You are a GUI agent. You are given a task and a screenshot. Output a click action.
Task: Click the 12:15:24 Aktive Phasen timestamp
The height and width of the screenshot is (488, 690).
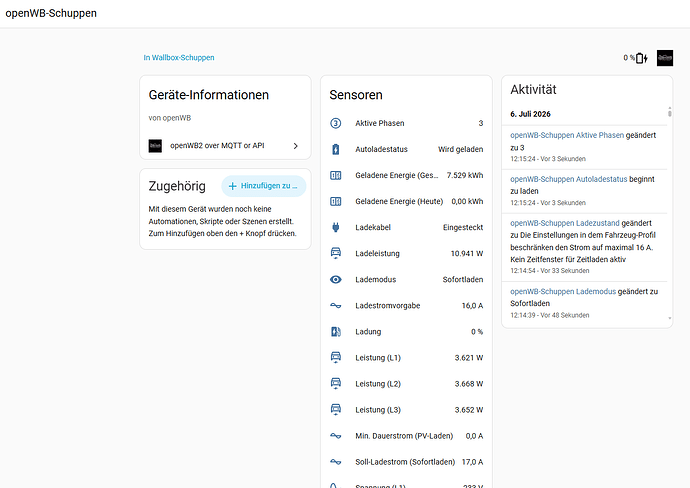coord(548,159)
